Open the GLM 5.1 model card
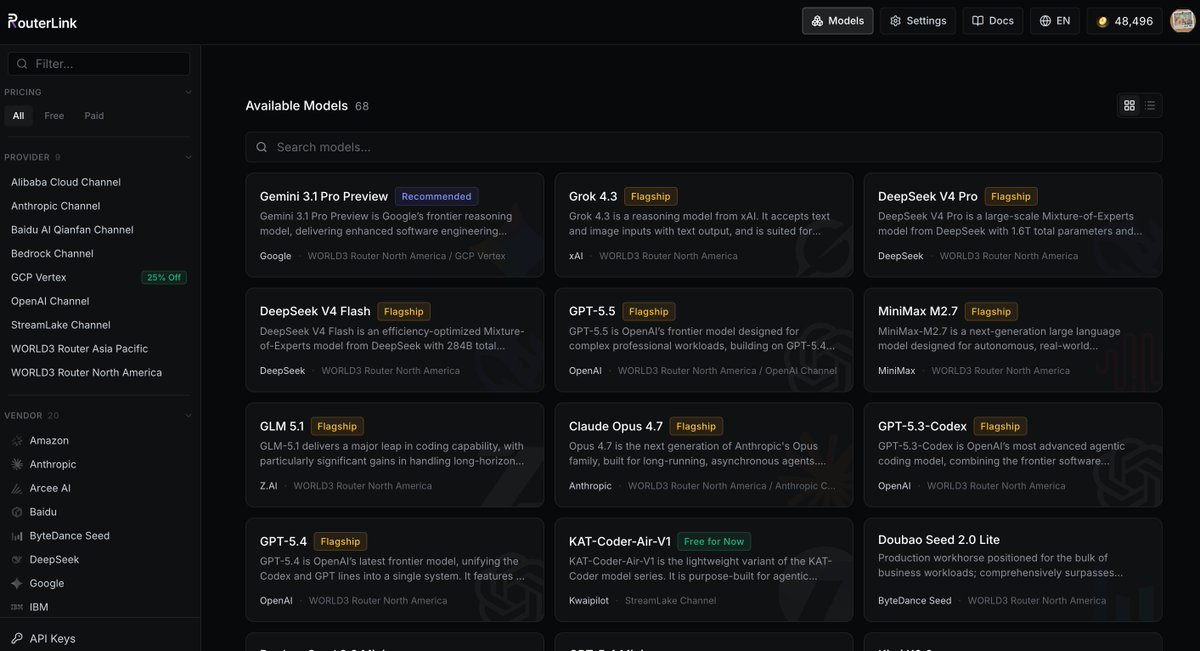Viewport: 1200px width, 651px height. click(x=394, y=456)
